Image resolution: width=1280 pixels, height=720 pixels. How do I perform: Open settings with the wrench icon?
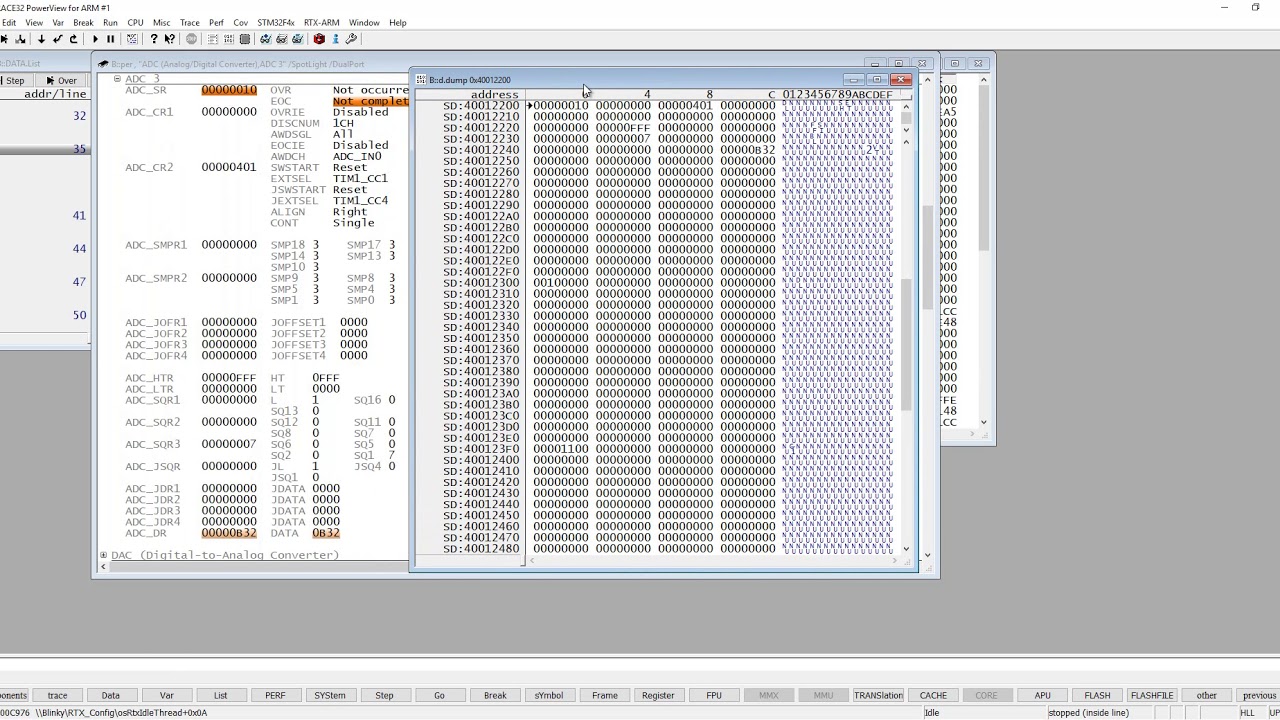(351, 39)
